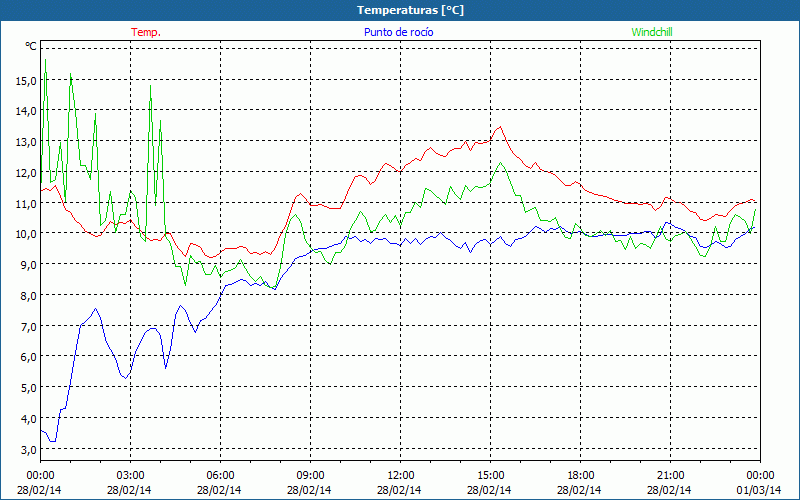Click the 09:00 time axis label
Image resolution: width=800 pixels, height=500 pixels.
(311, 476)
